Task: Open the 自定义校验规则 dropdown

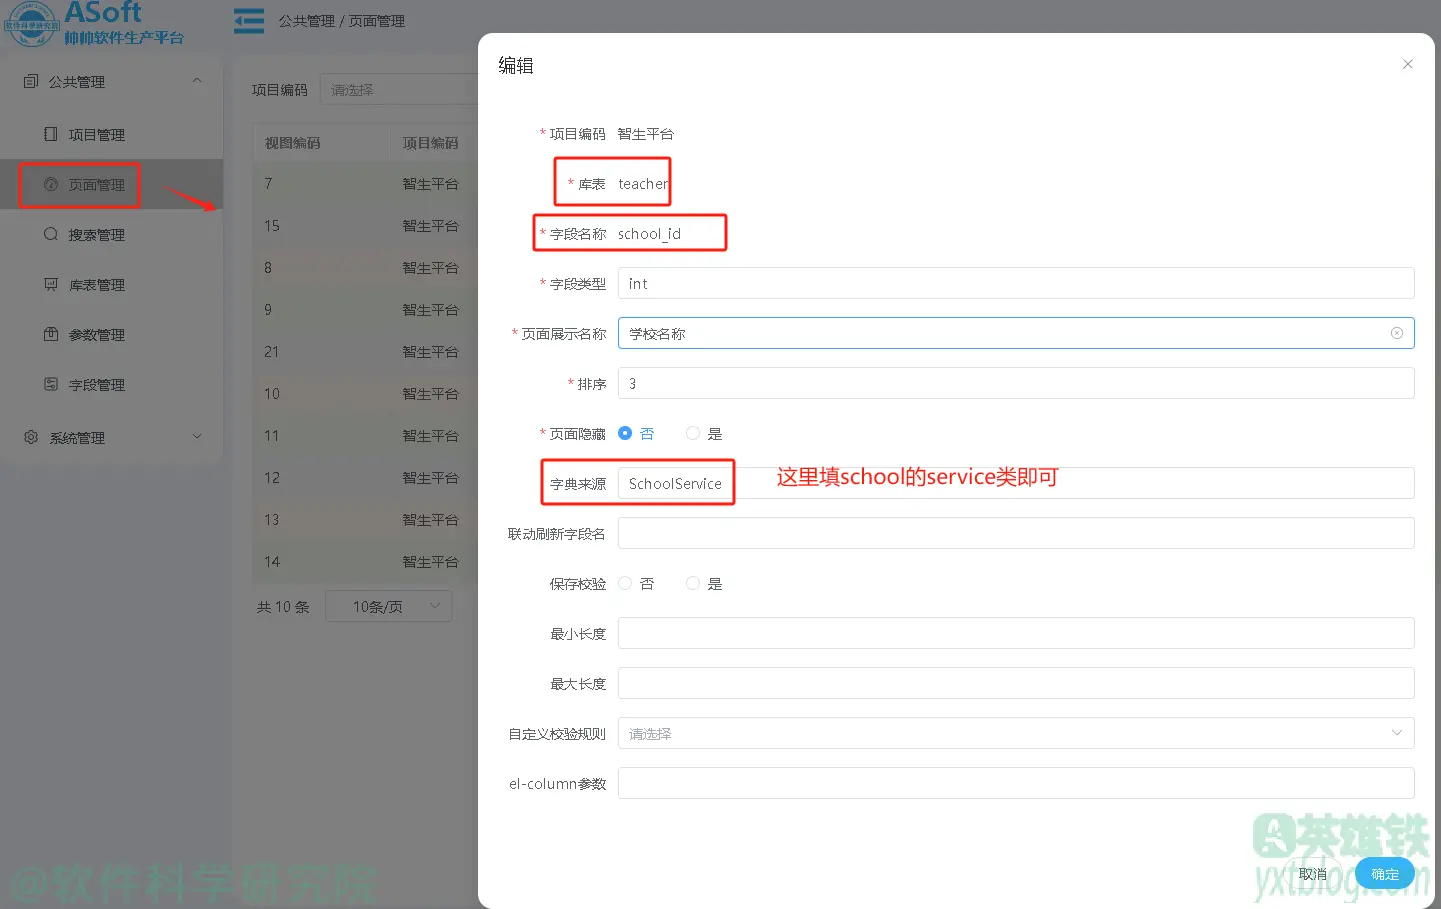Action: pyautogui.click(x=1016, y=733)
